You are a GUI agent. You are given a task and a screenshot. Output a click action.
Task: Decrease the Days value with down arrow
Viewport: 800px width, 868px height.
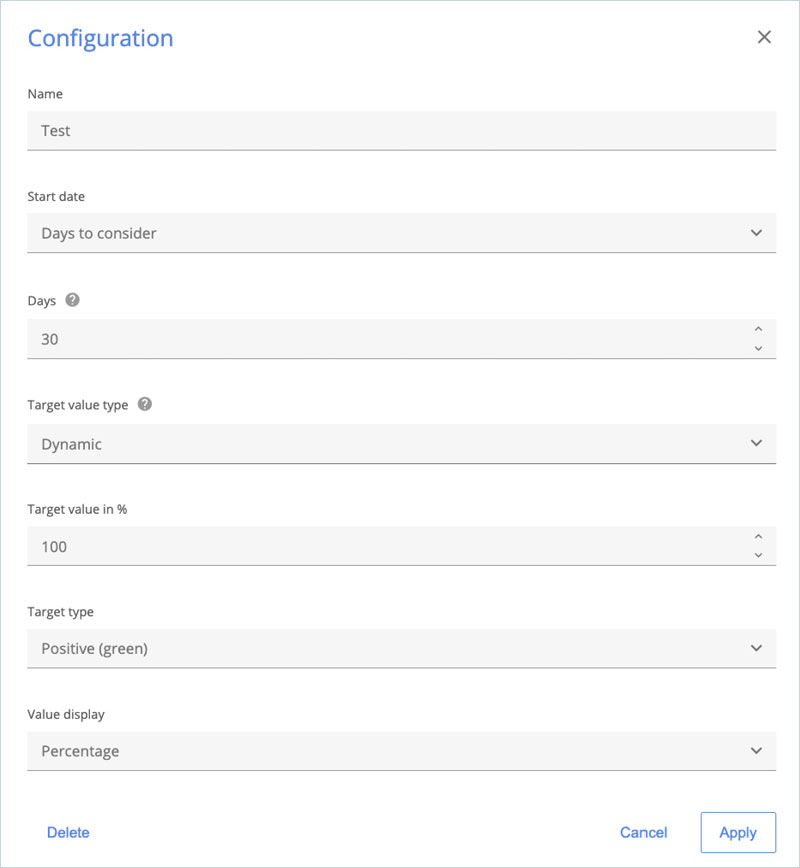point(758,348)
